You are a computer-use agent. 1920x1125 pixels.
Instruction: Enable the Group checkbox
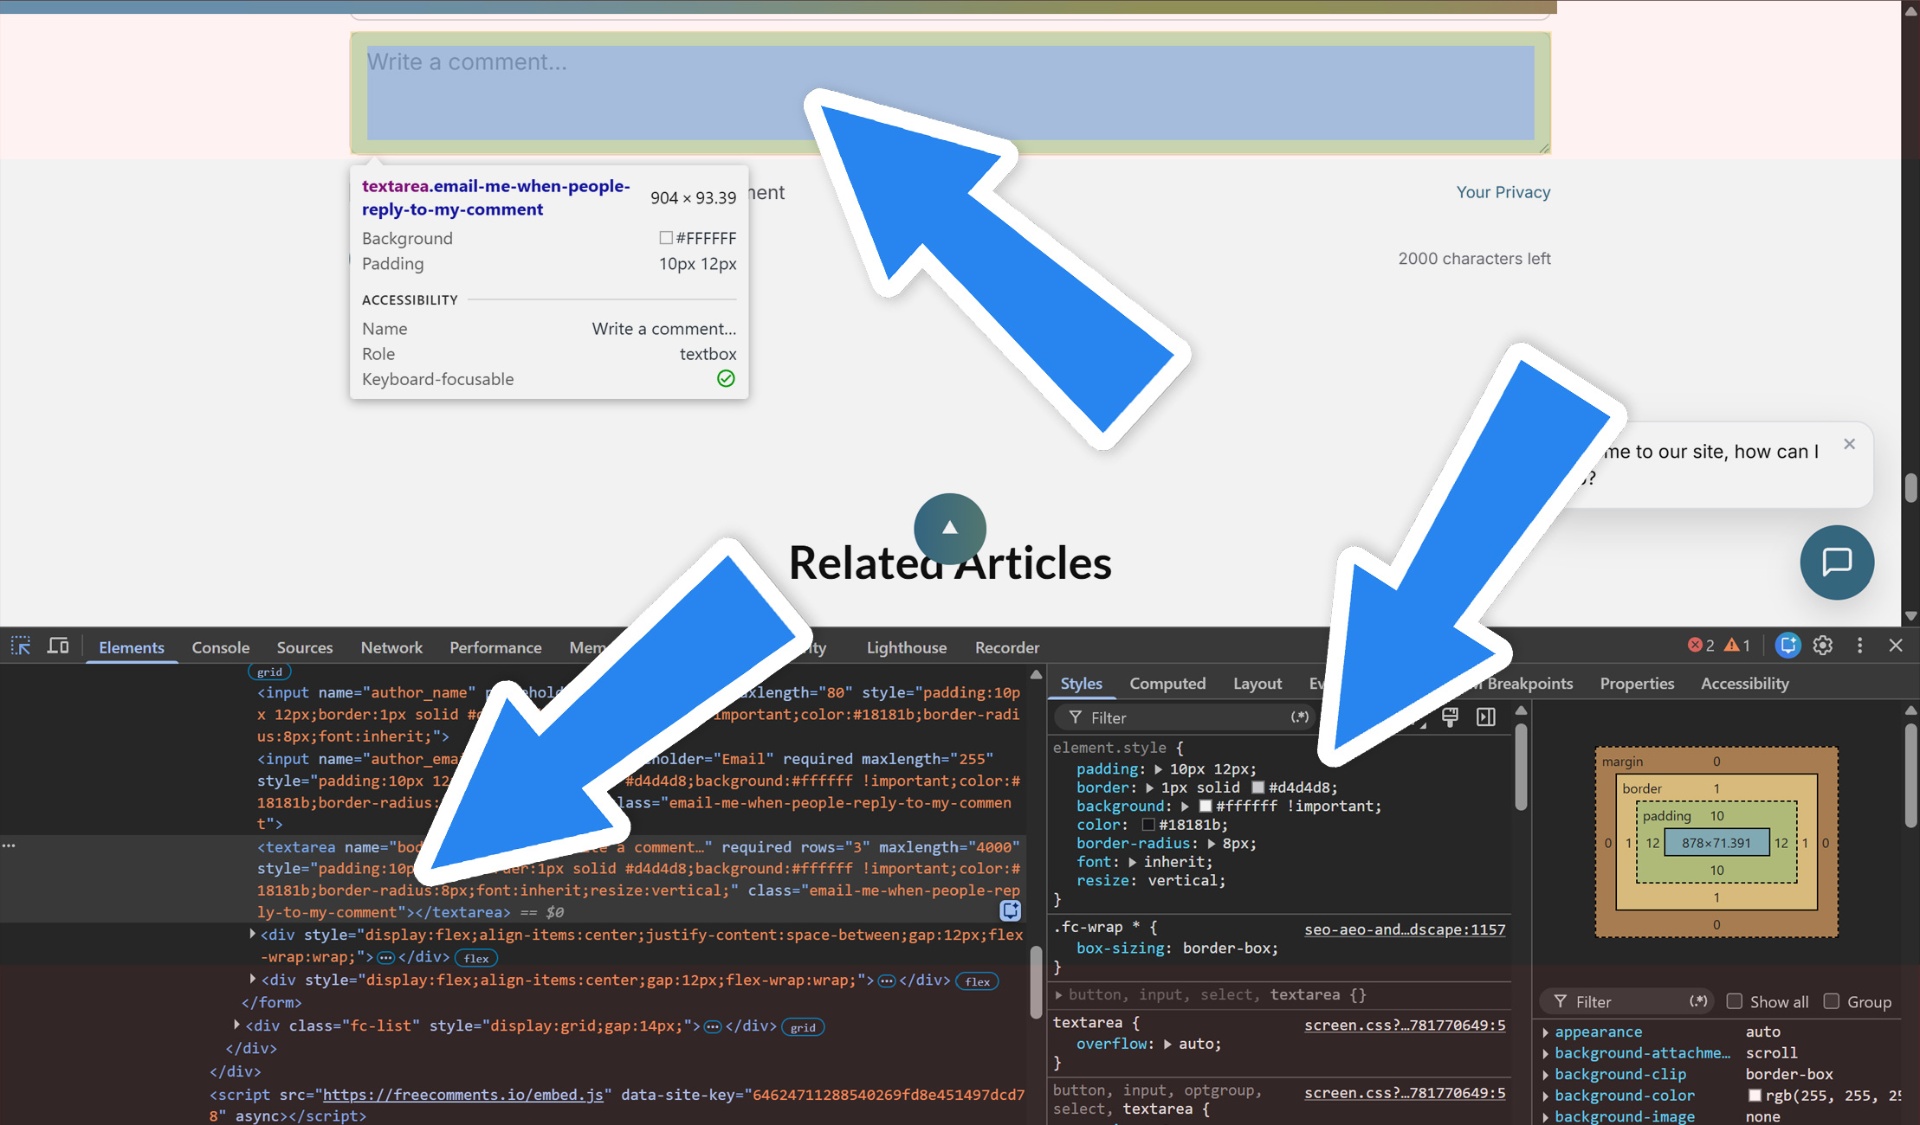pyautogui.click(x=1832, y=1001)
